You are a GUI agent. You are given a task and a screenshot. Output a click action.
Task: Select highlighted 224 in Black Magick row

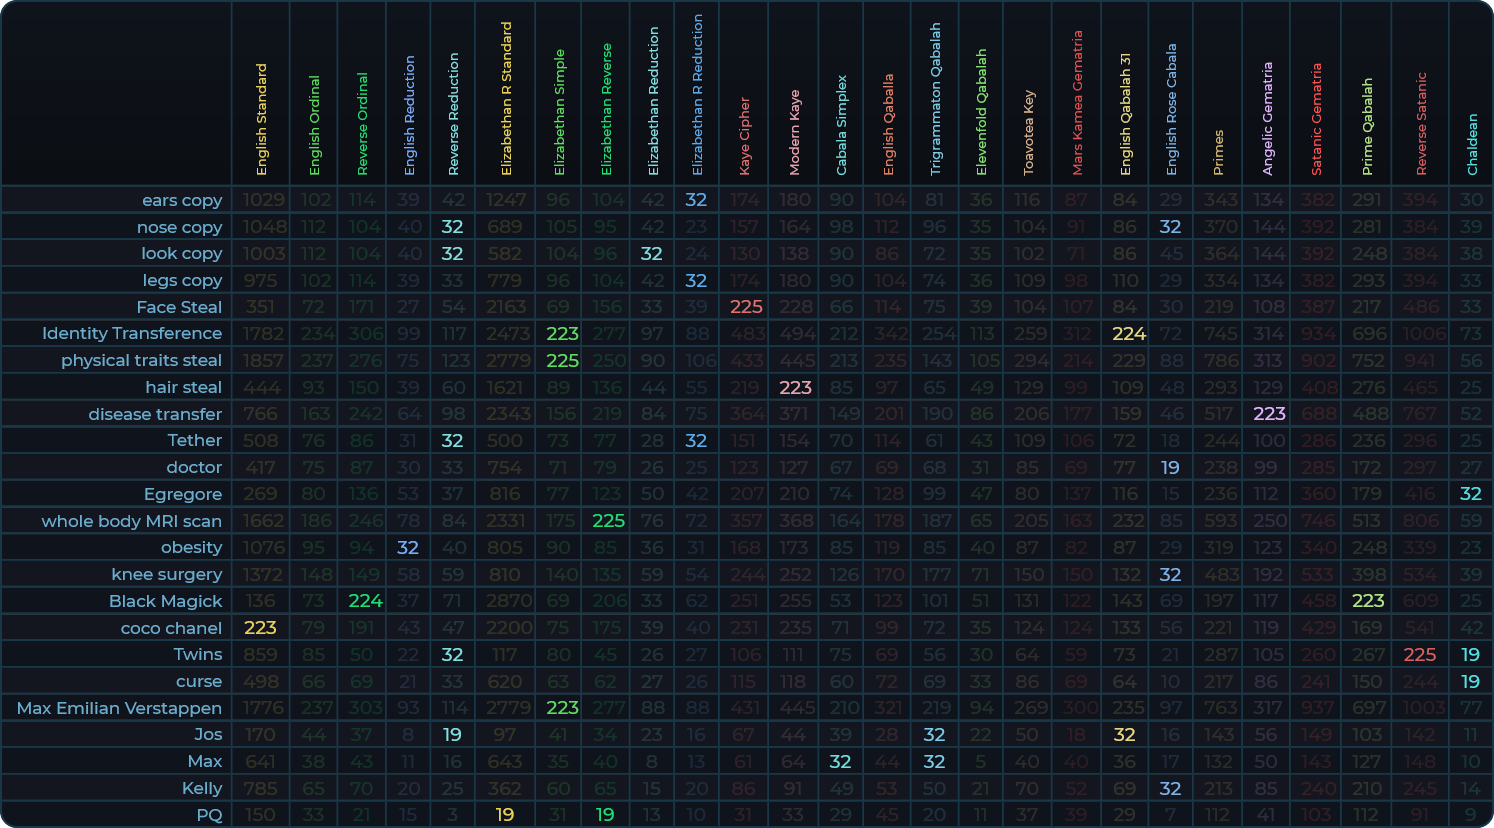[x=365, y=601]
